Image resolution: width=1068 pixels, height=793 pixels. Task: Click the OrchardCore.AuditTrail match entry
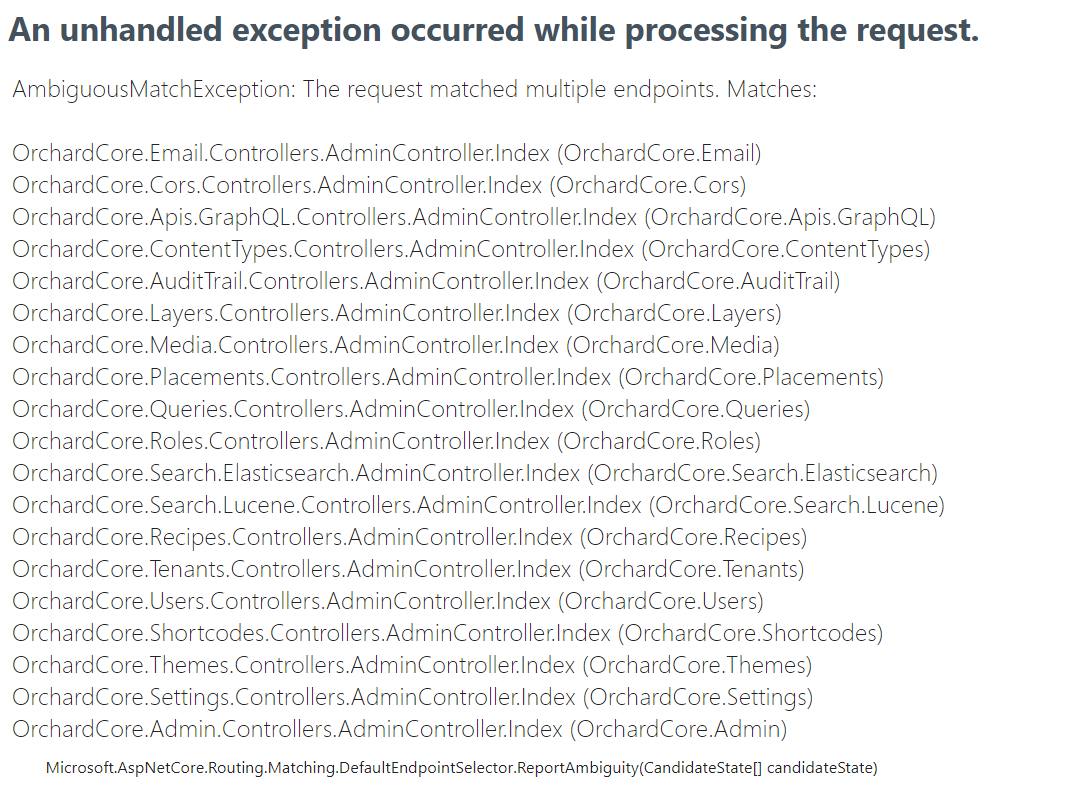click(426, 282)
